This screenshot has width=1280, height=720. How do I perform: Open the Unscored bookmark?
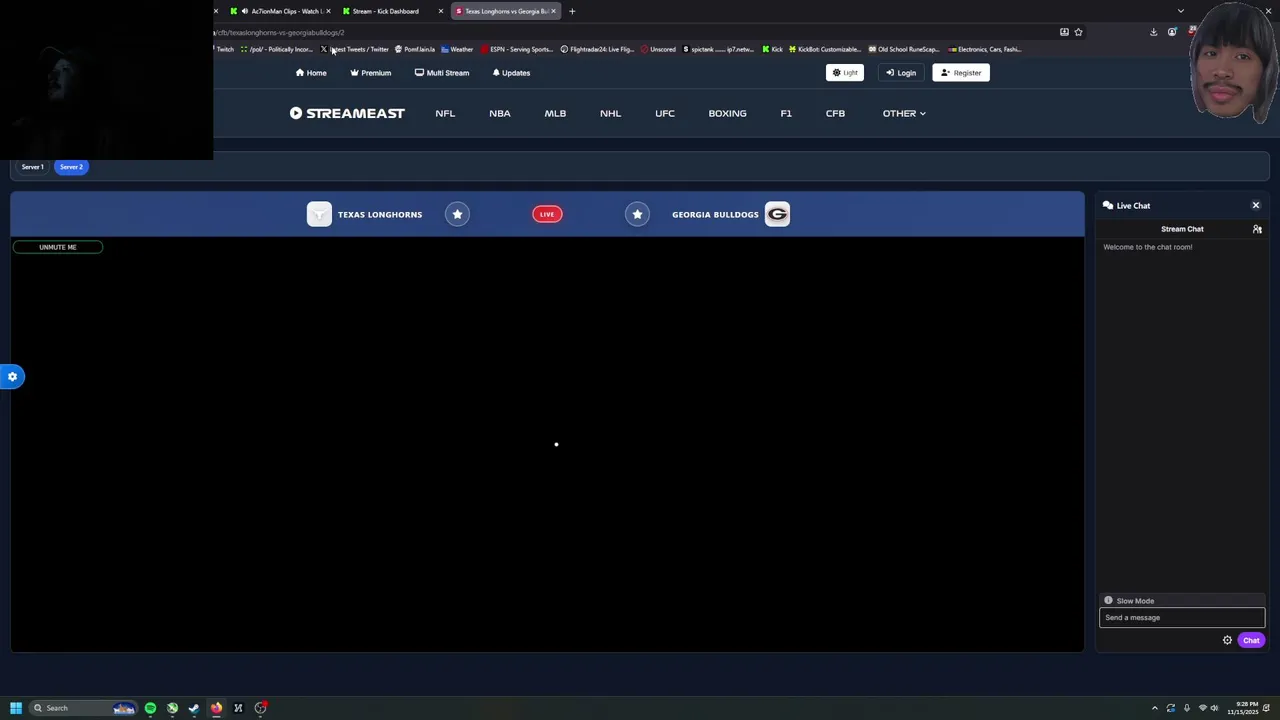[658, 49]
